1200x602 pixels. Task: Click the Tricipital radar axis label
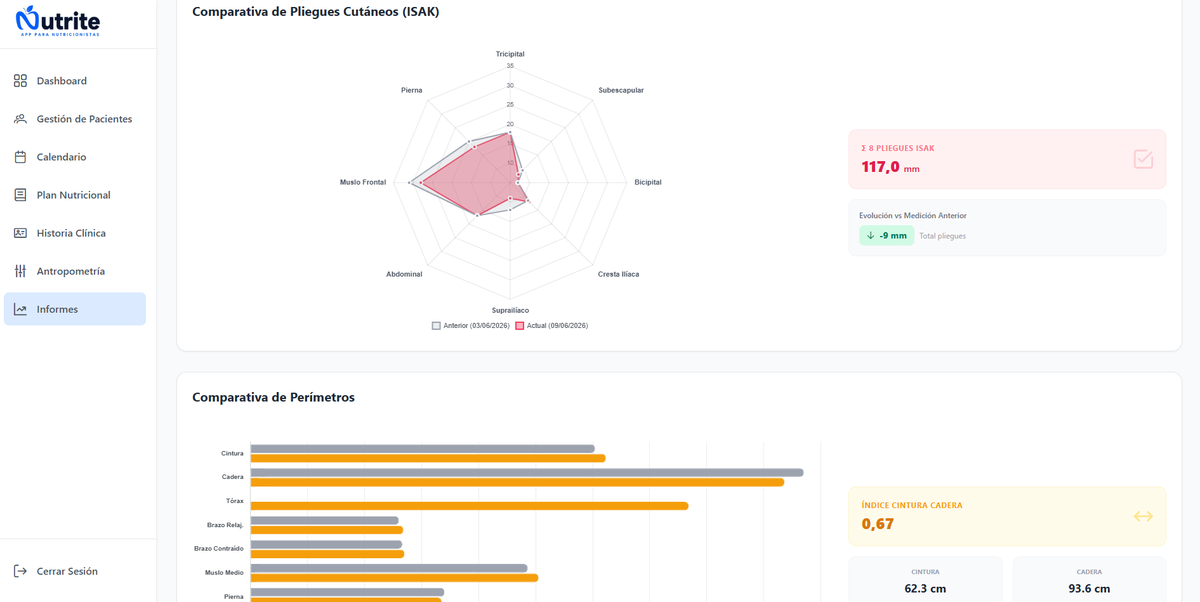pos(510,54)
